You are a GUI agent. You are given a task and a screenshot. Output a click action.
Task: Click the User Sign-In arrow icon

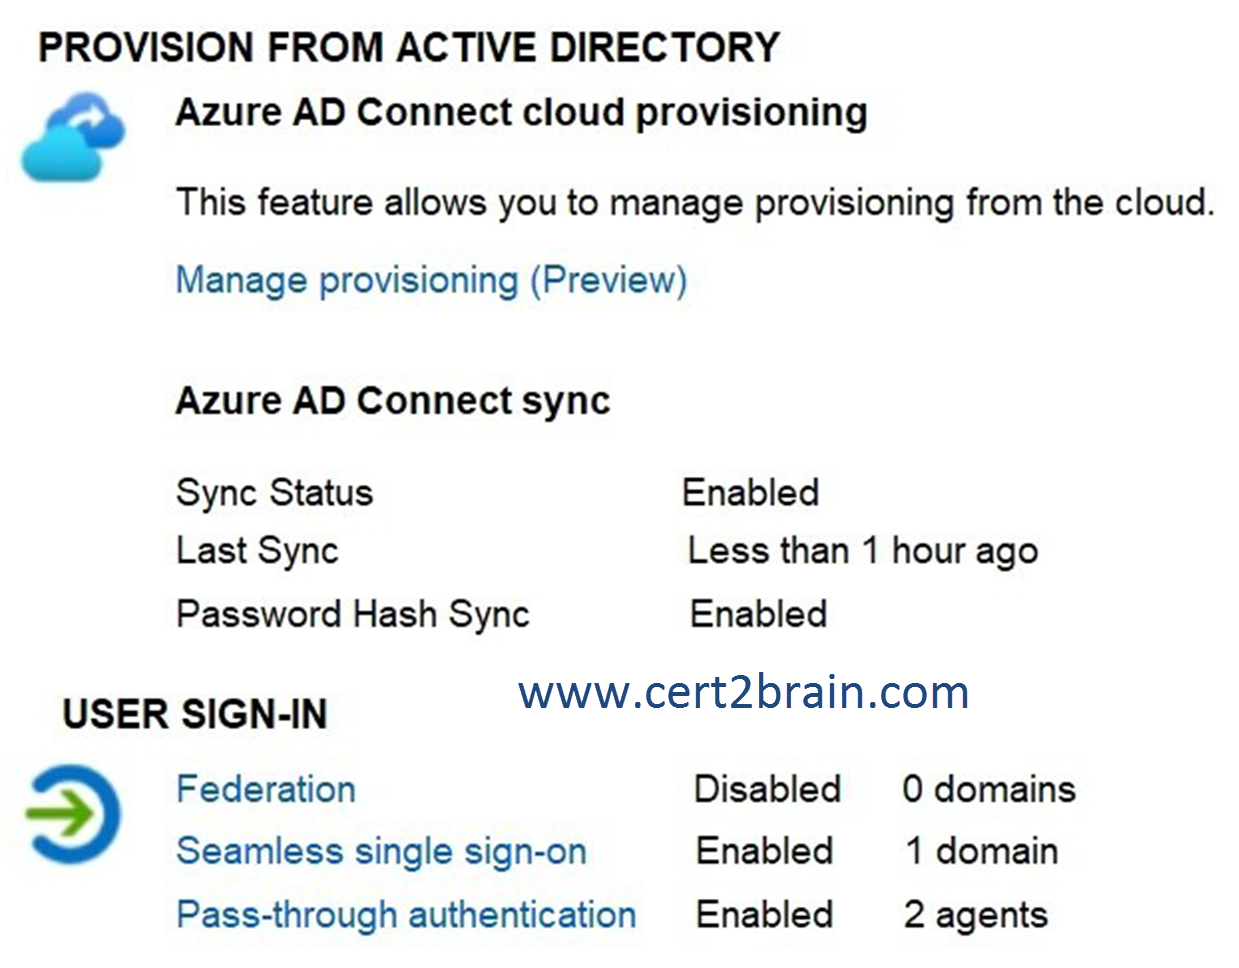point(72,813)
